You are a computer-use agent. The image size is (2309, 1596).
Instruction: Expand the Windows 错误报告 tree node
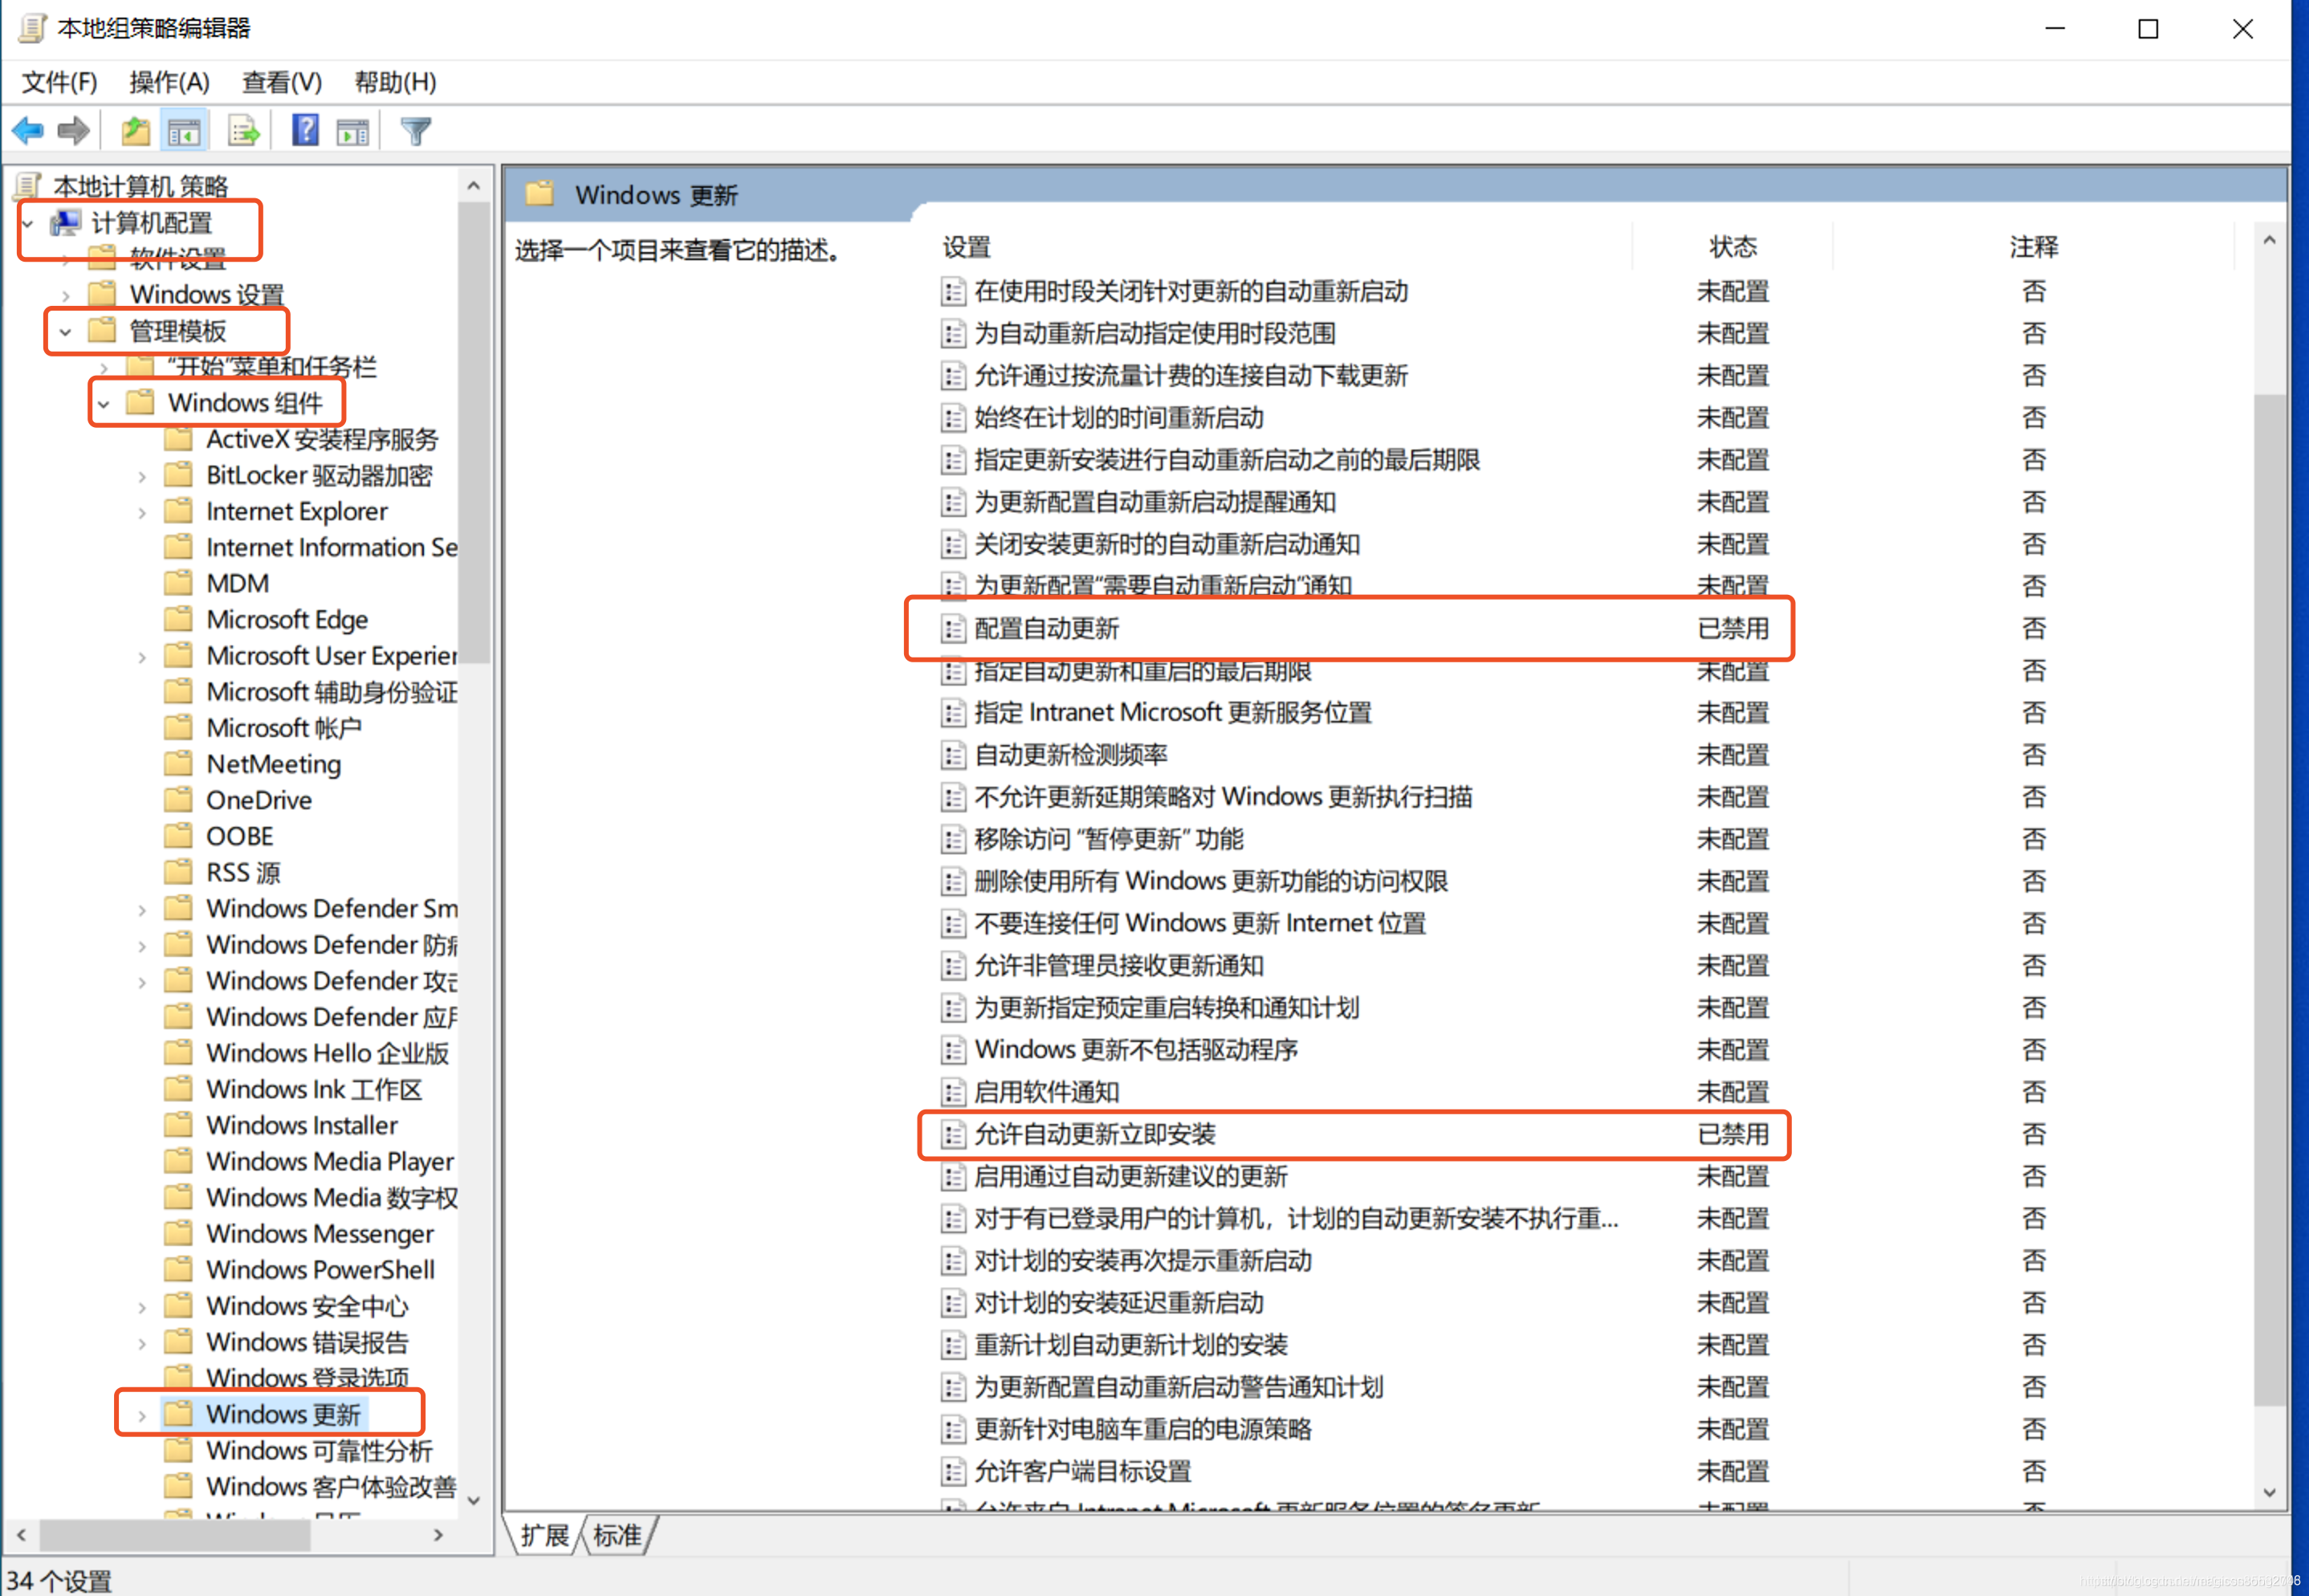[x=142, y=1344]
